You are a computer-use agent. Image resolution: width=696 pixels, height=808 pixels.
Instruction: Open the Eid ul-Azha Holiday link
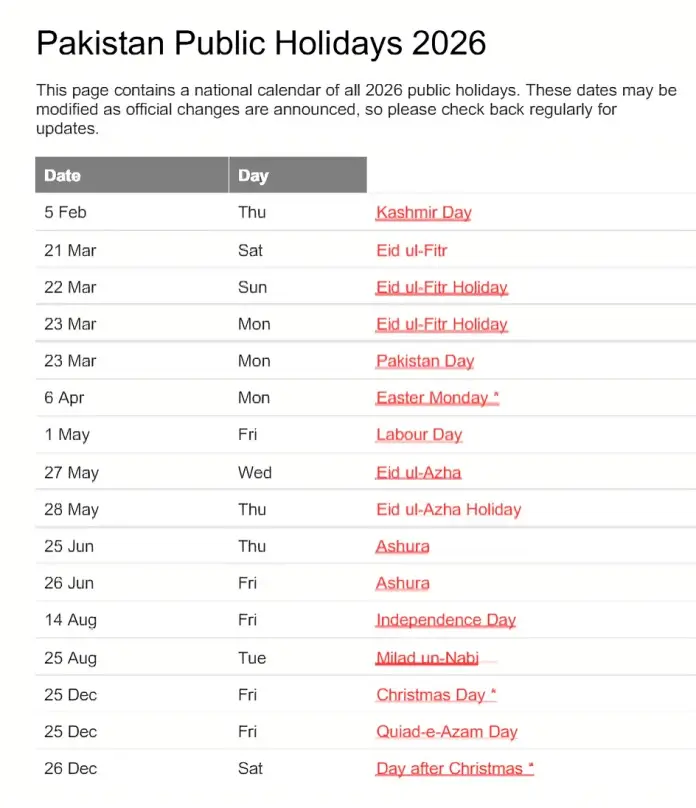(448, 509)
